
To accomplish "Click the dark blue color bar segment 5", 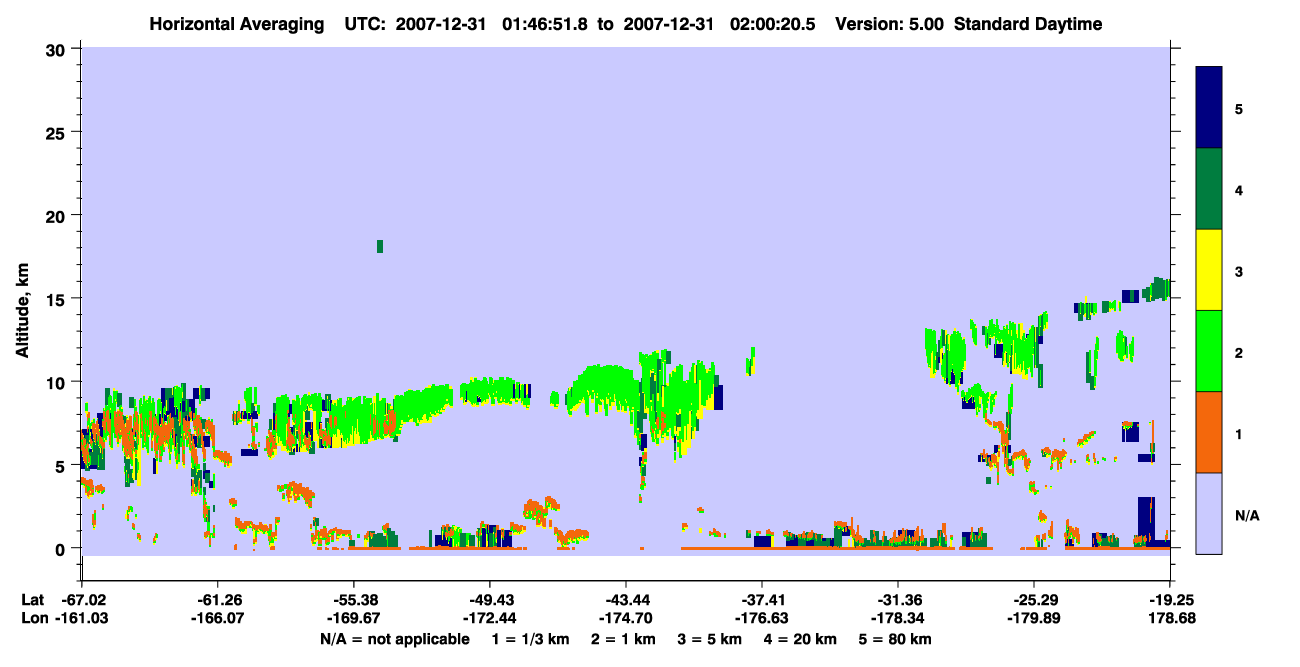I will pos(1209,108).
